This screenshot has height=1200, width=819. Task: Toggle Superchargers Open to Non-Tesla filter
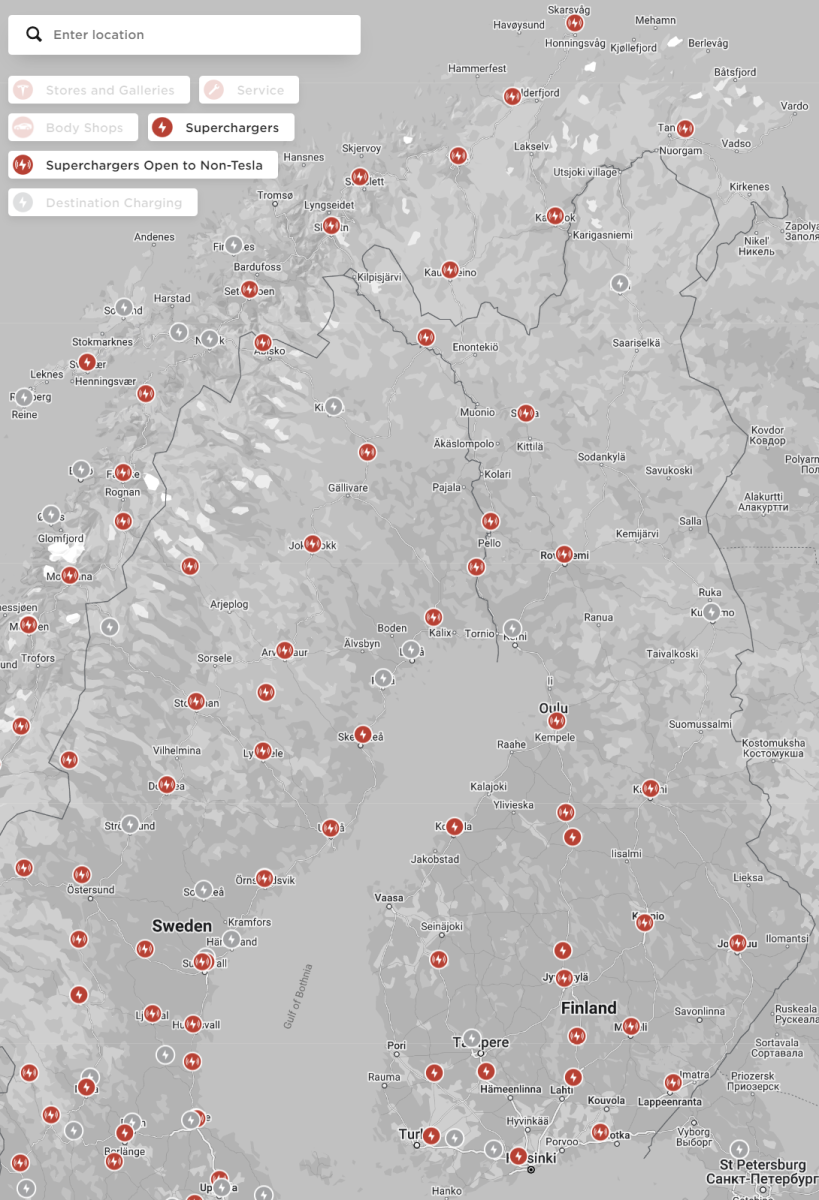point(143,165)
